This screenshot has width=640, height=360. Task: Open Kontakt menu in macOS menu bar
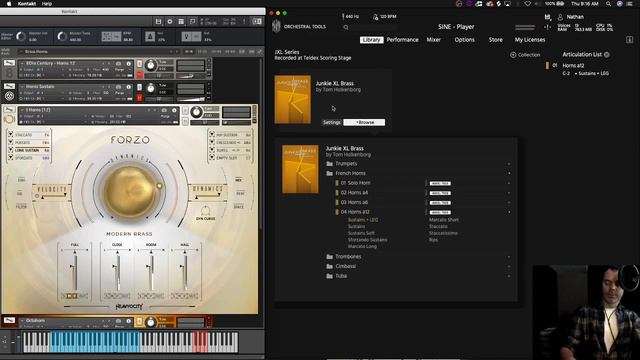click(27, 4)
